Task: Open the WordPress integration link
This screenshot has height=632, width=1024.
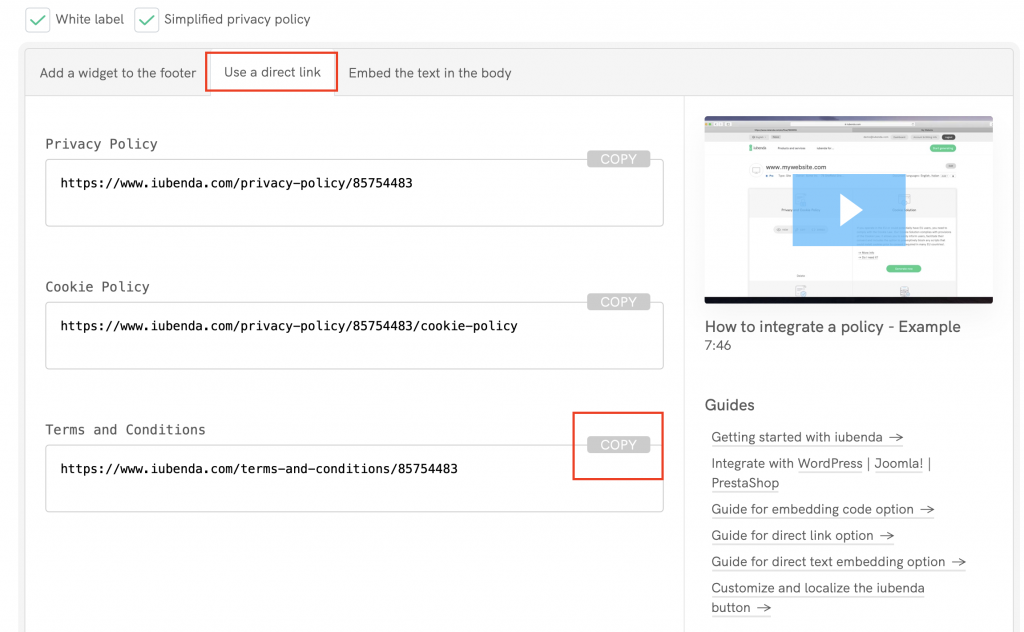Action: point(828,464)
